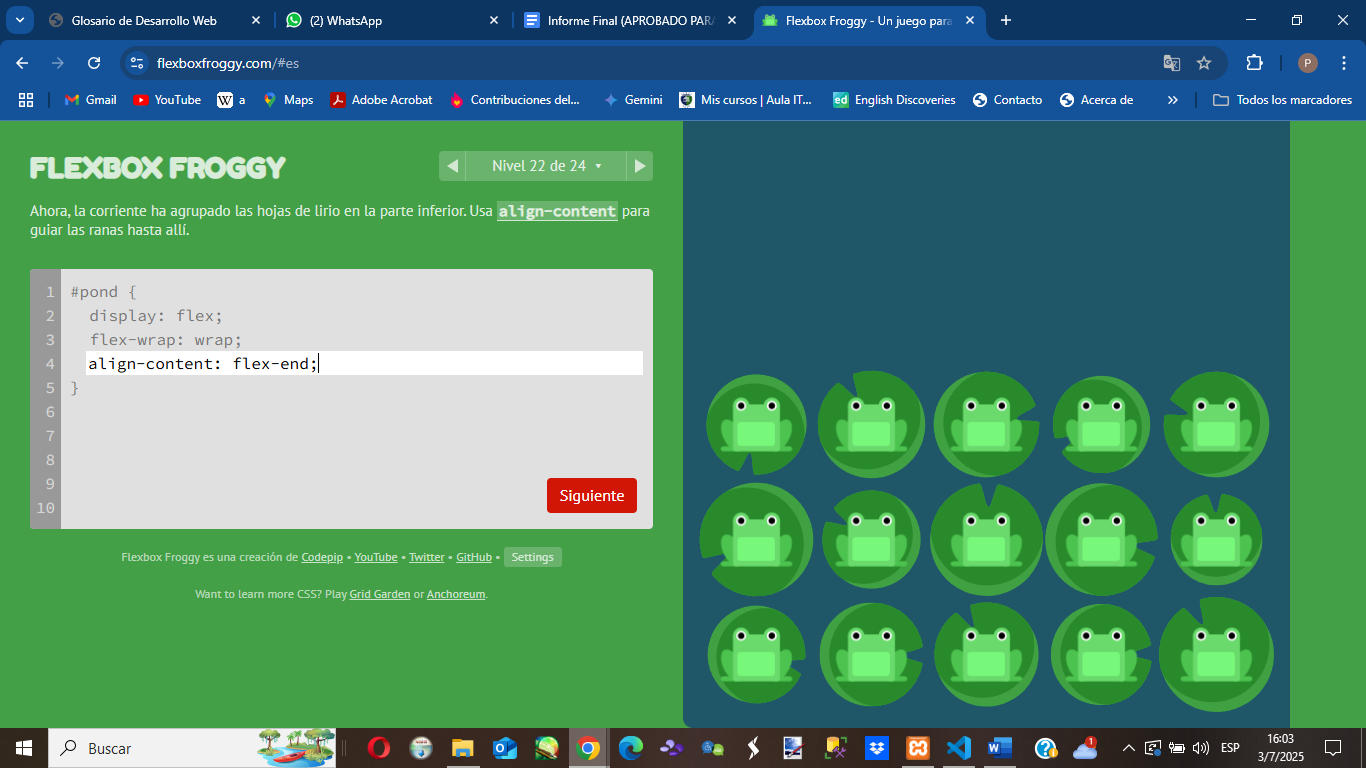This screenshot has height=768, width=1366.
Task: Expand the hidden bookmarks chevron
Action: [1173, 100]
